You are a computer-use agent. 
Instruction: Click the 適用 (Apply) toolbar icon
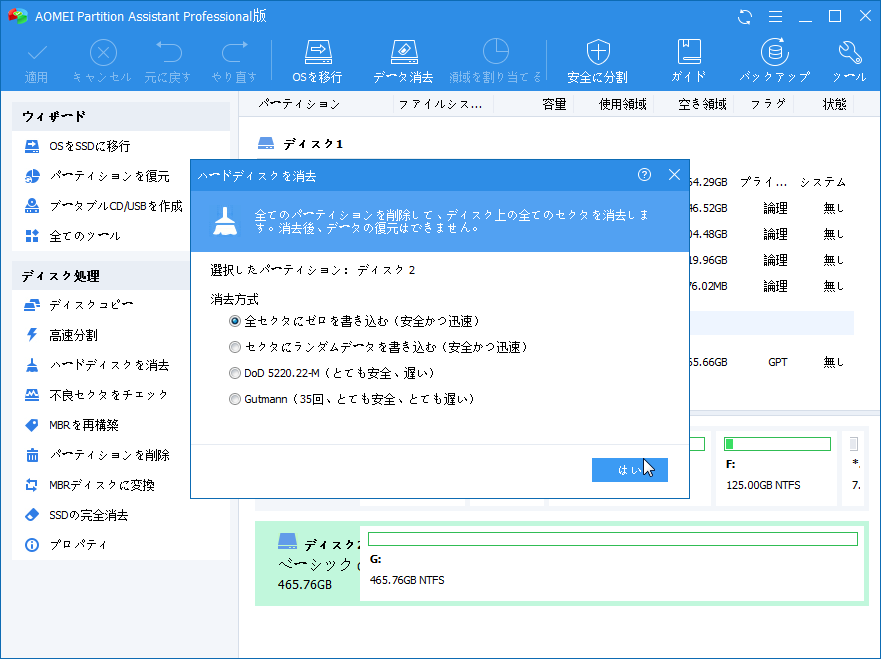coord(37,62)
